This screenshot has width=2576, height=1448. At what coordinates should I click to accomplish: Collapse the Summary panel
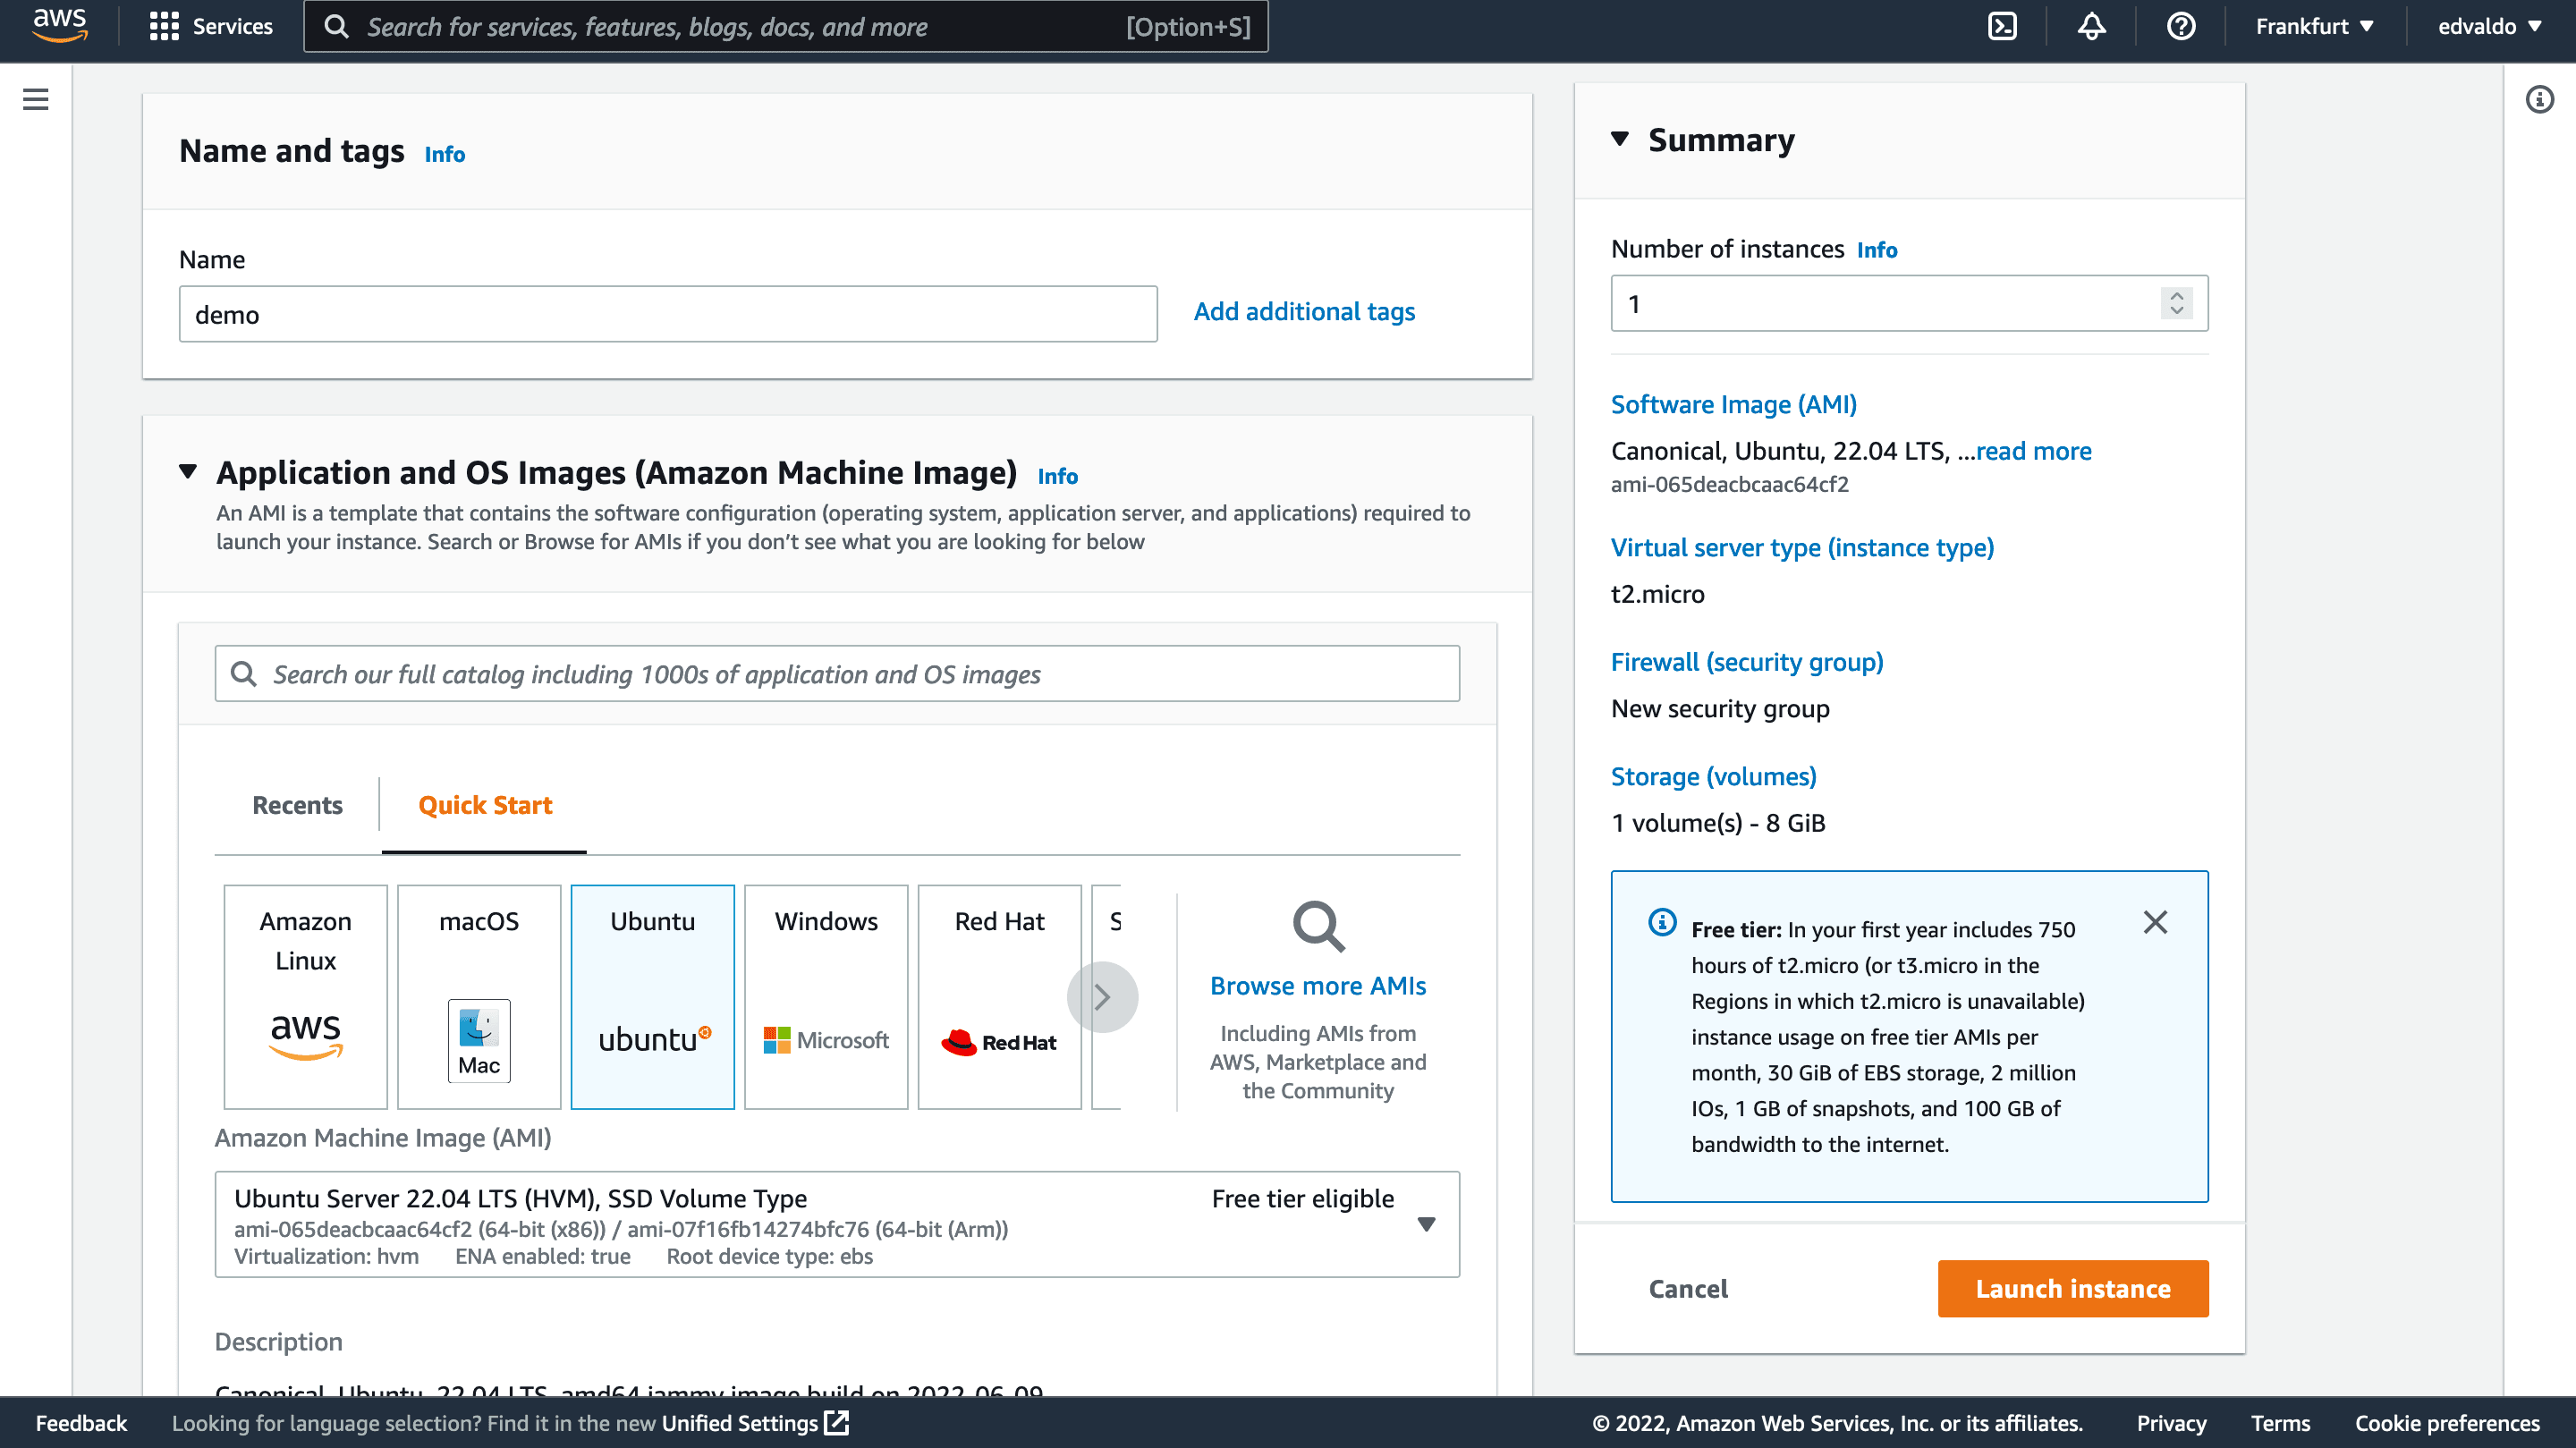coord(1620,139)
